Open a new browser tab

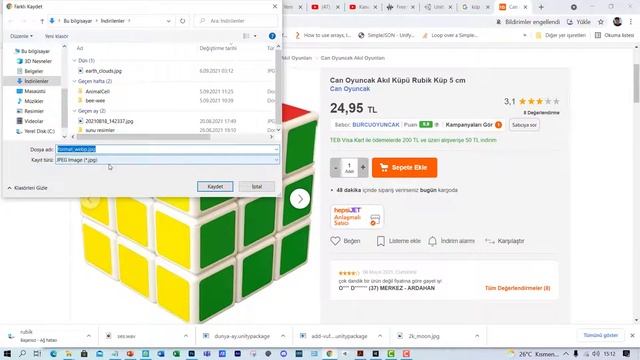[x=541, y=7]
